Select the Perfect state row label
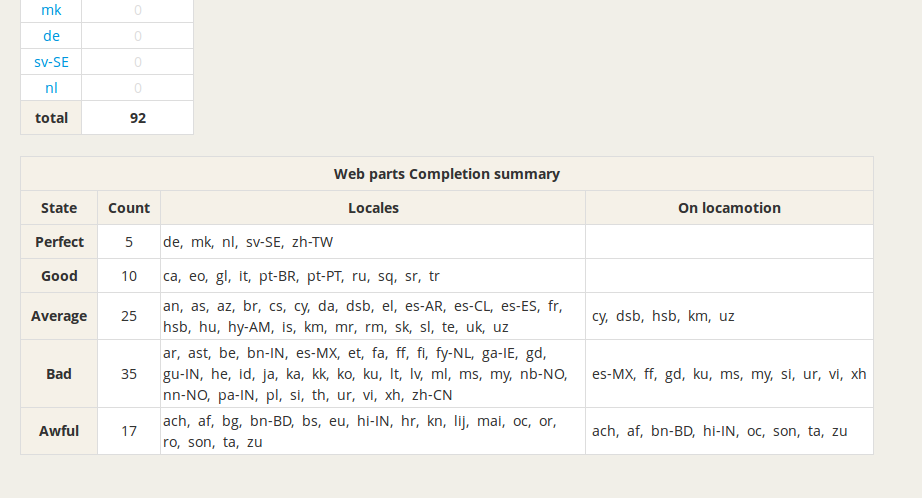Viewport: 922px width, 498px height. click(59, 242)
